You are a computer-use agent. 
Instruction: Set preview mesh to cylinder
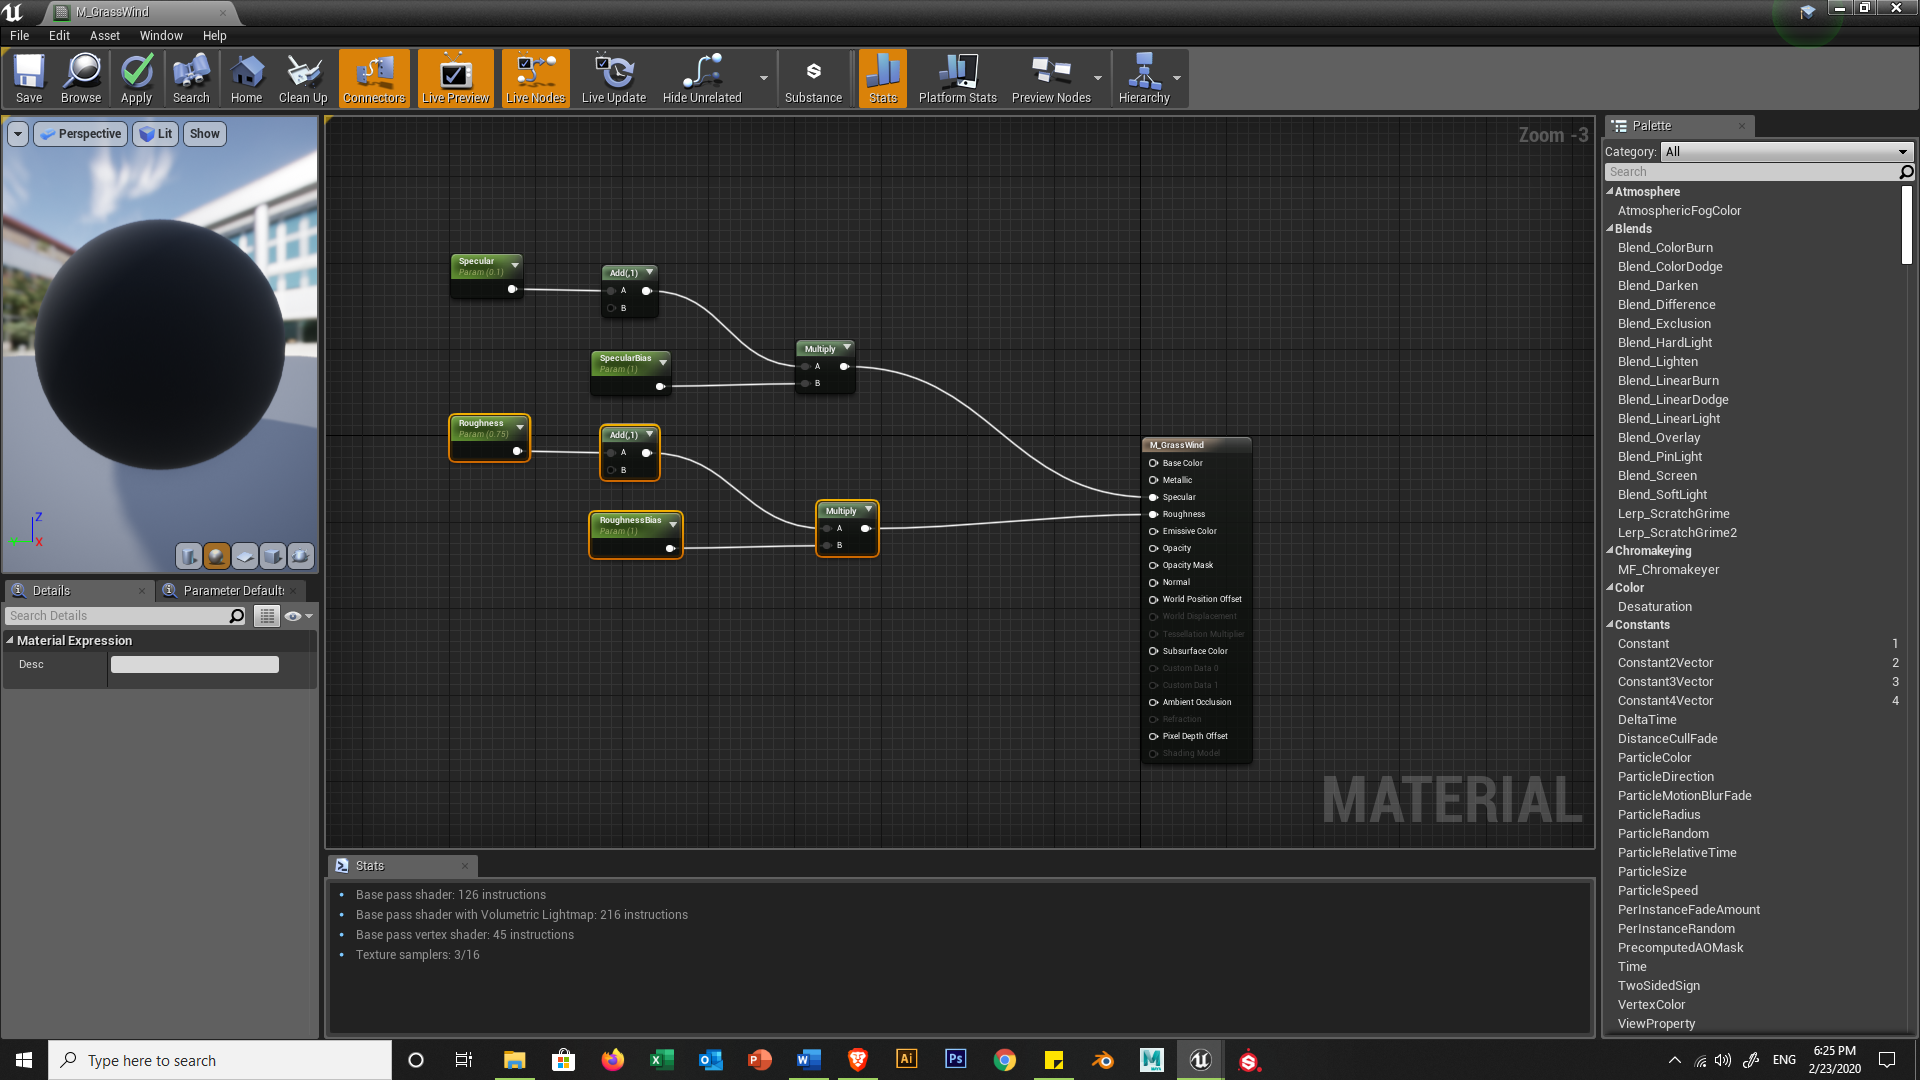pyautogui.click(x=188, y=556)
